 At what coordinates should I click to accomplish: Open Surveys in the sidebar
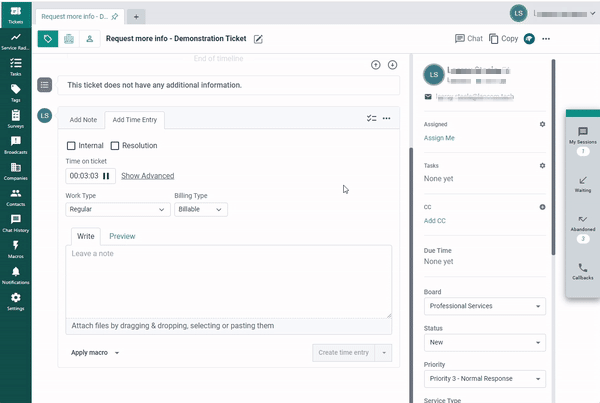tap(16, 119)
